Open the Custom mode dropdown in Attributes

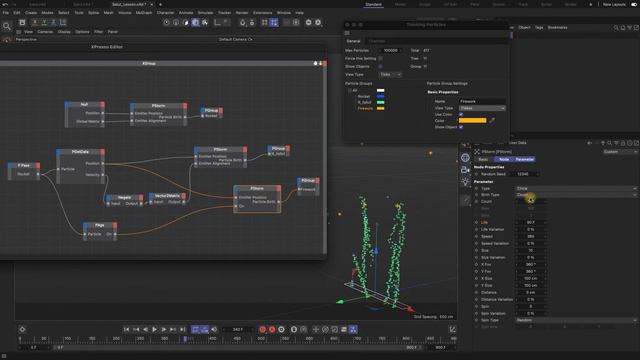click(620, 151)
